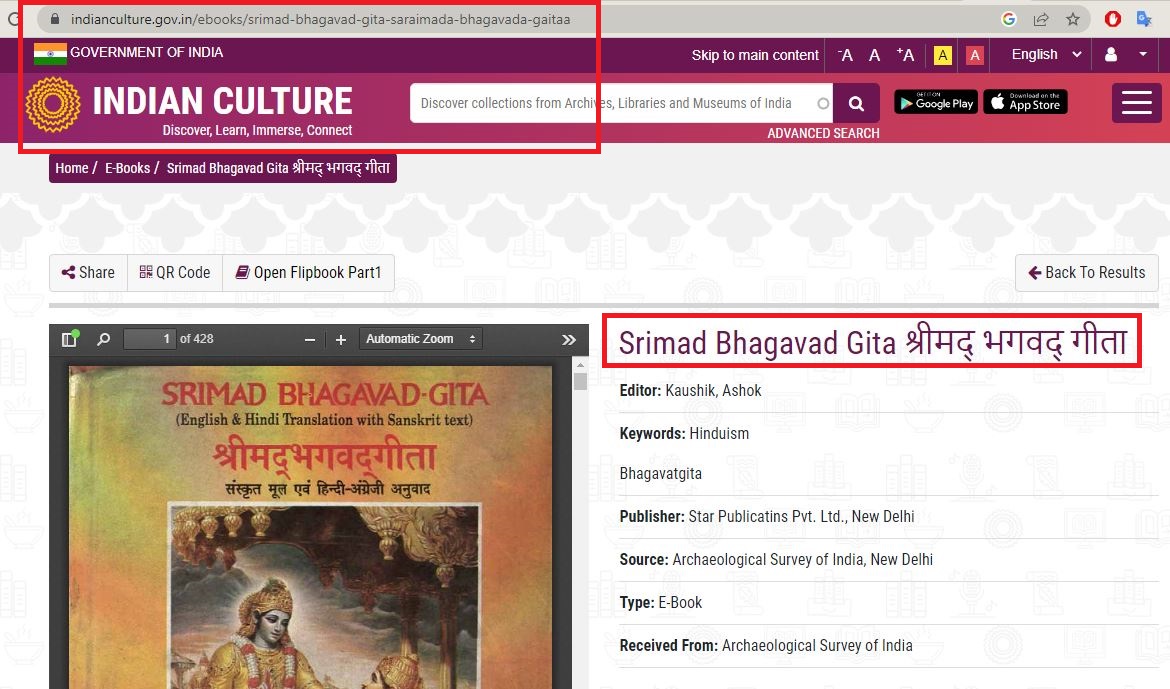1170x689 pixels.
Task: Open the red Opera-style extension icon
Action: (x=1113, y=19)
